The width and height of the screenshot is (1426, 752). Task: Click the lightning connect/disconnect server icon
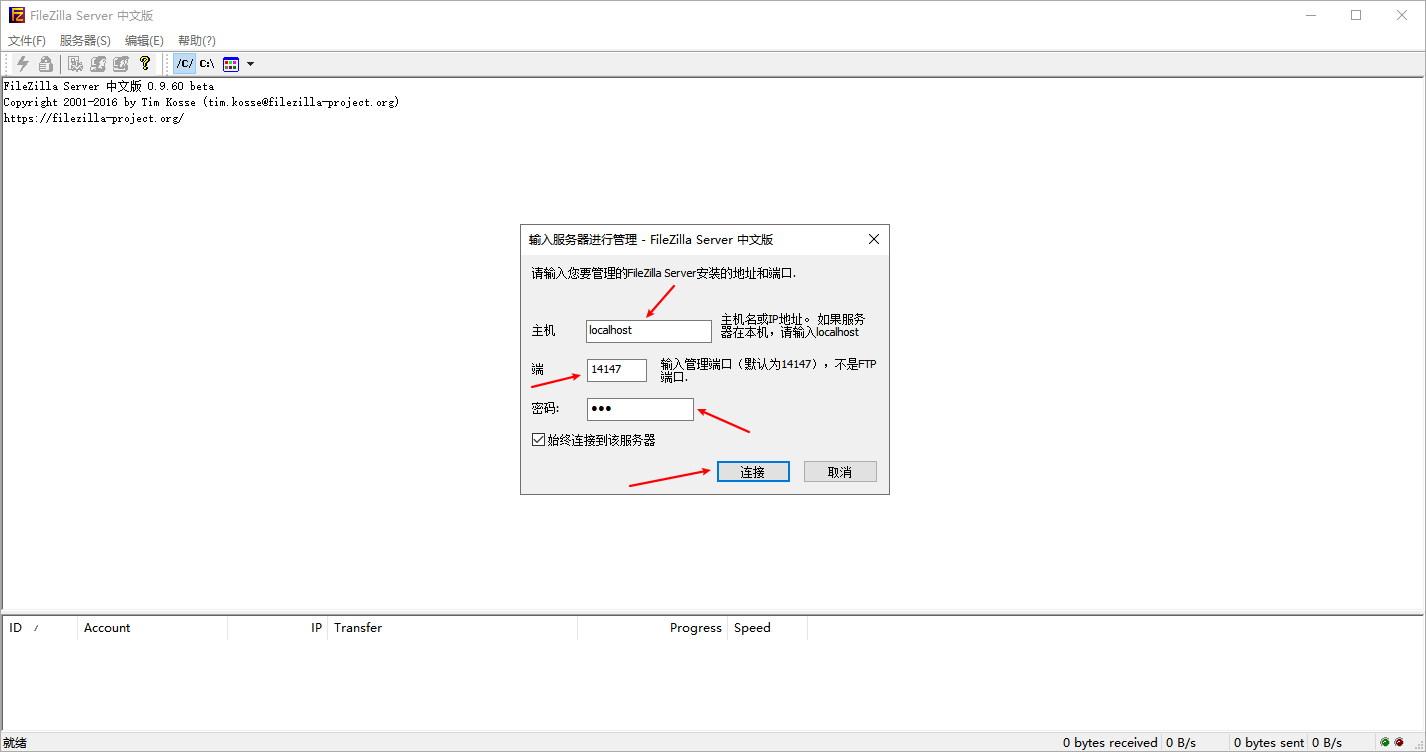pos(22,63)
